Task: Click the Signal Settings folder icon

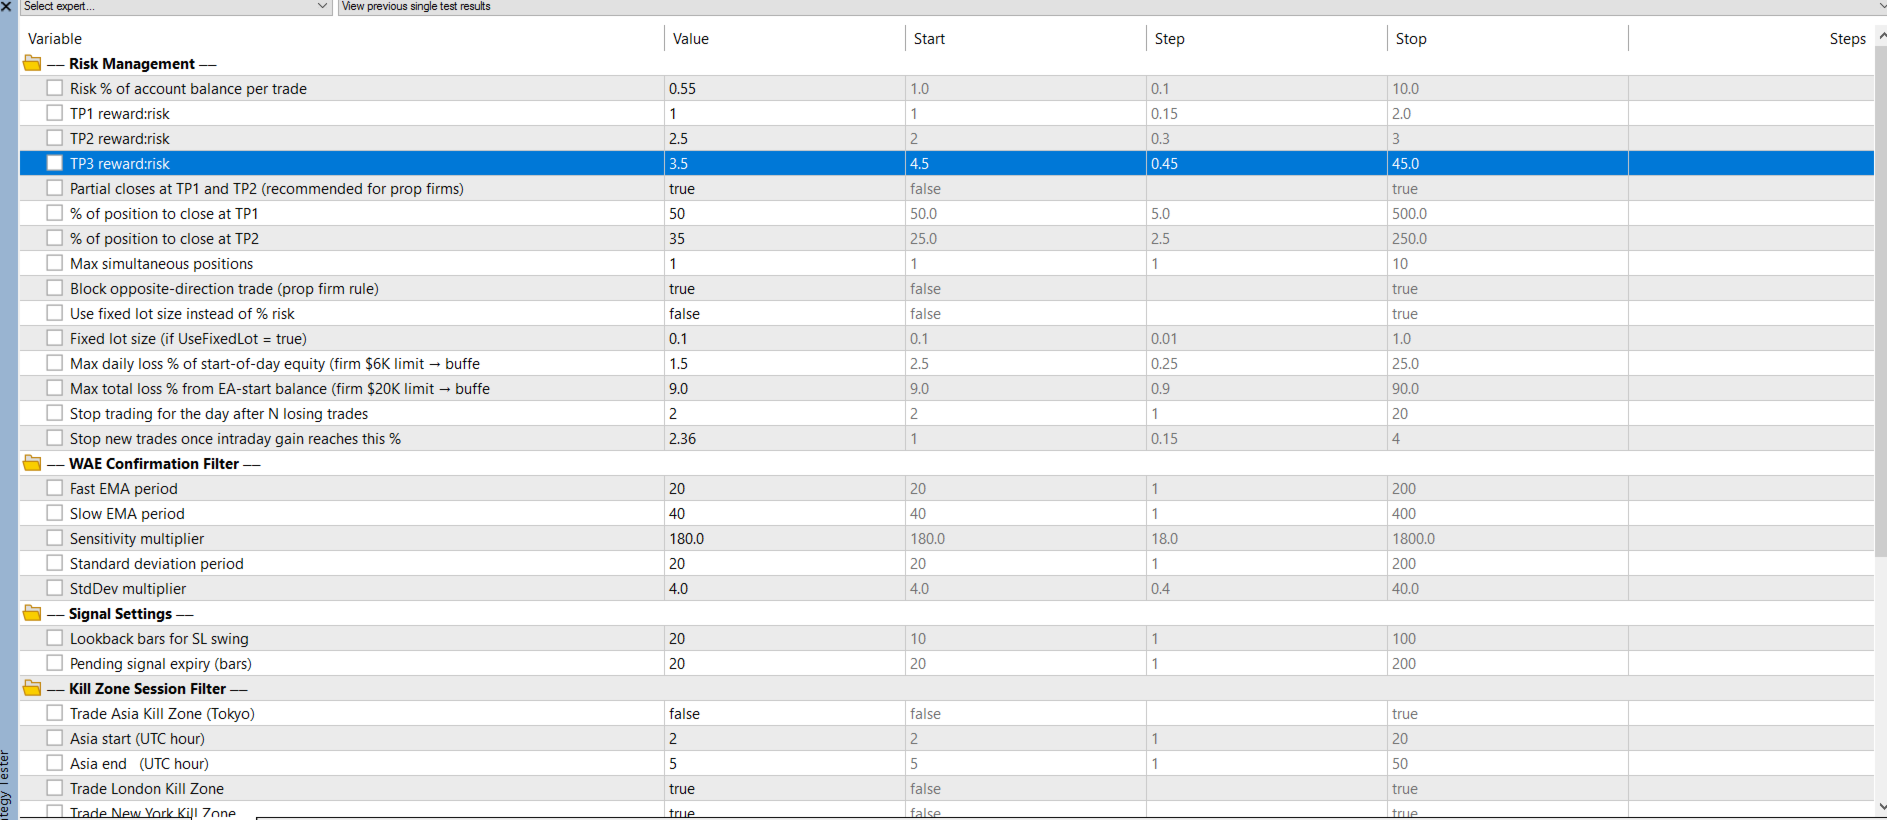Action: point(32,614)
